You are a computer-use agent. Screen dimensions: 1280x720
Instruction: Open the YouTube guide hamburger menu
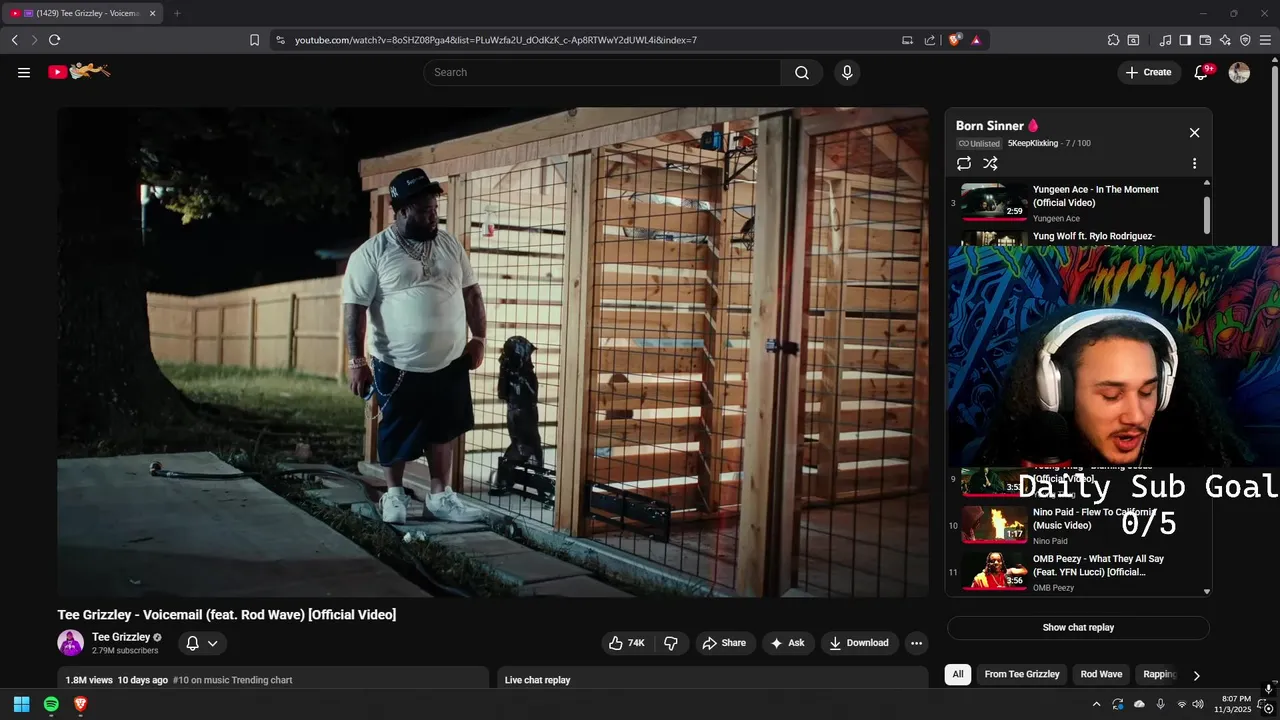point(24,72)
